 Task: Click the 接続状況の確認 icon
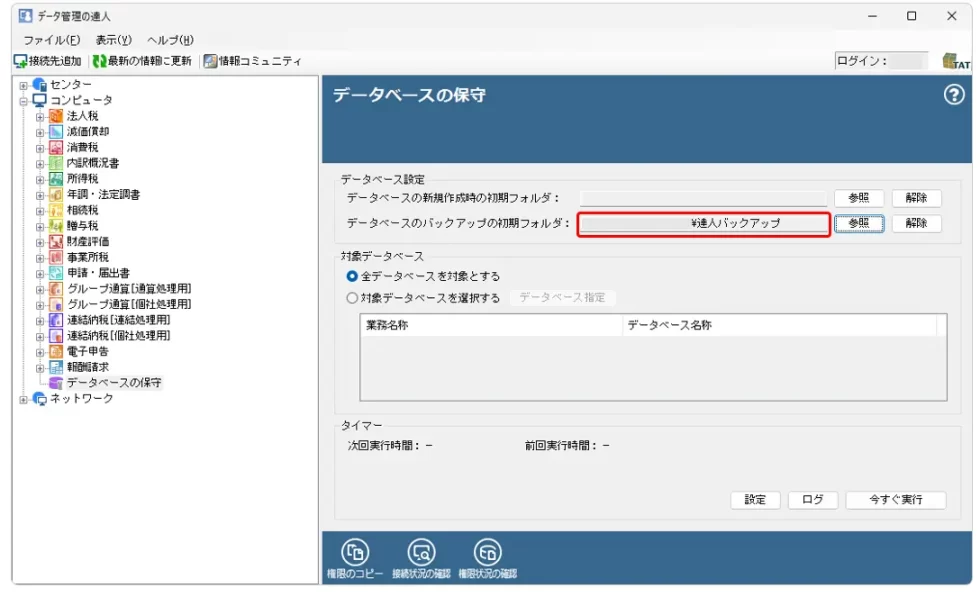[x=422, y=552]
